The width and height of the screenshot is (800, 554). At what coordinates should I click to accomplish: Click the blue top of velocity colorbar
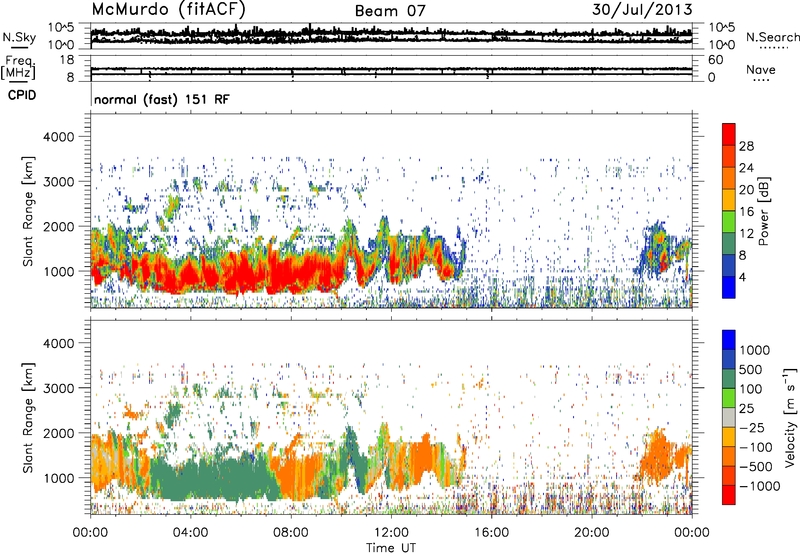pyautogui.click(x=729, y=340)
